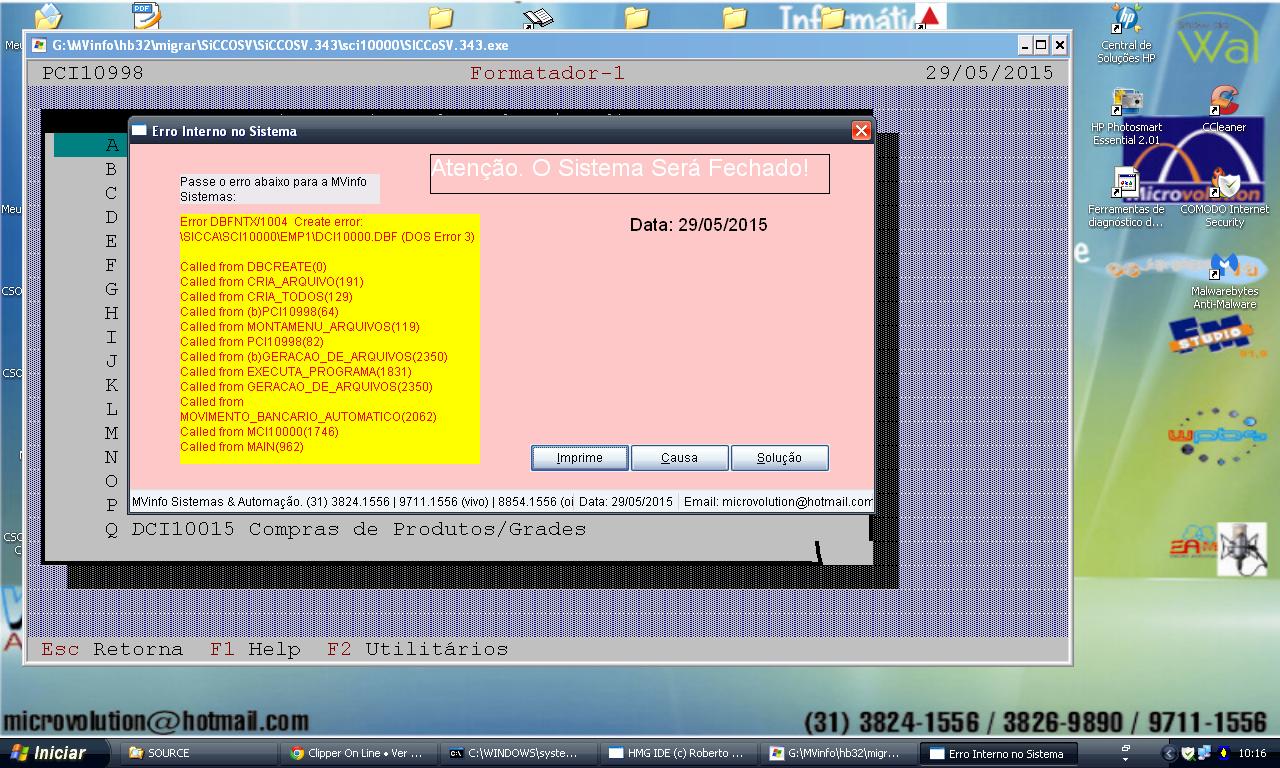Screen dimensions: 1280x768
Task: Pick menu letter K in the console list
Action: click(x=112, y=385)
